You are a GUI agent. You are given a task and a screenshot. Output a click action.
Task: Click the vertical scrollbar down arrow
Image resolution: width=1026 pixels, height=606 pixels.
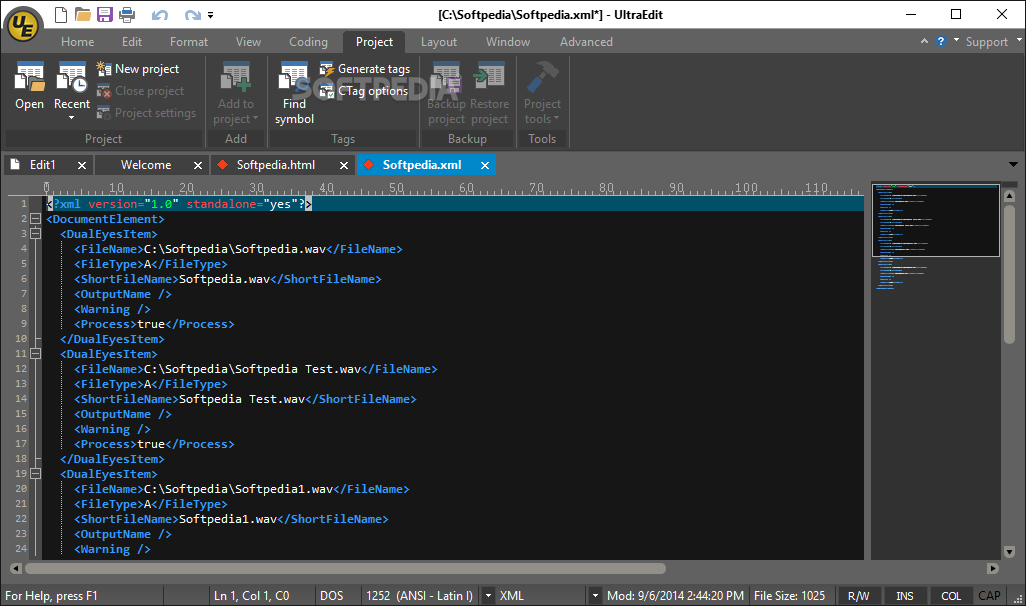click(x=1009, y=552)
